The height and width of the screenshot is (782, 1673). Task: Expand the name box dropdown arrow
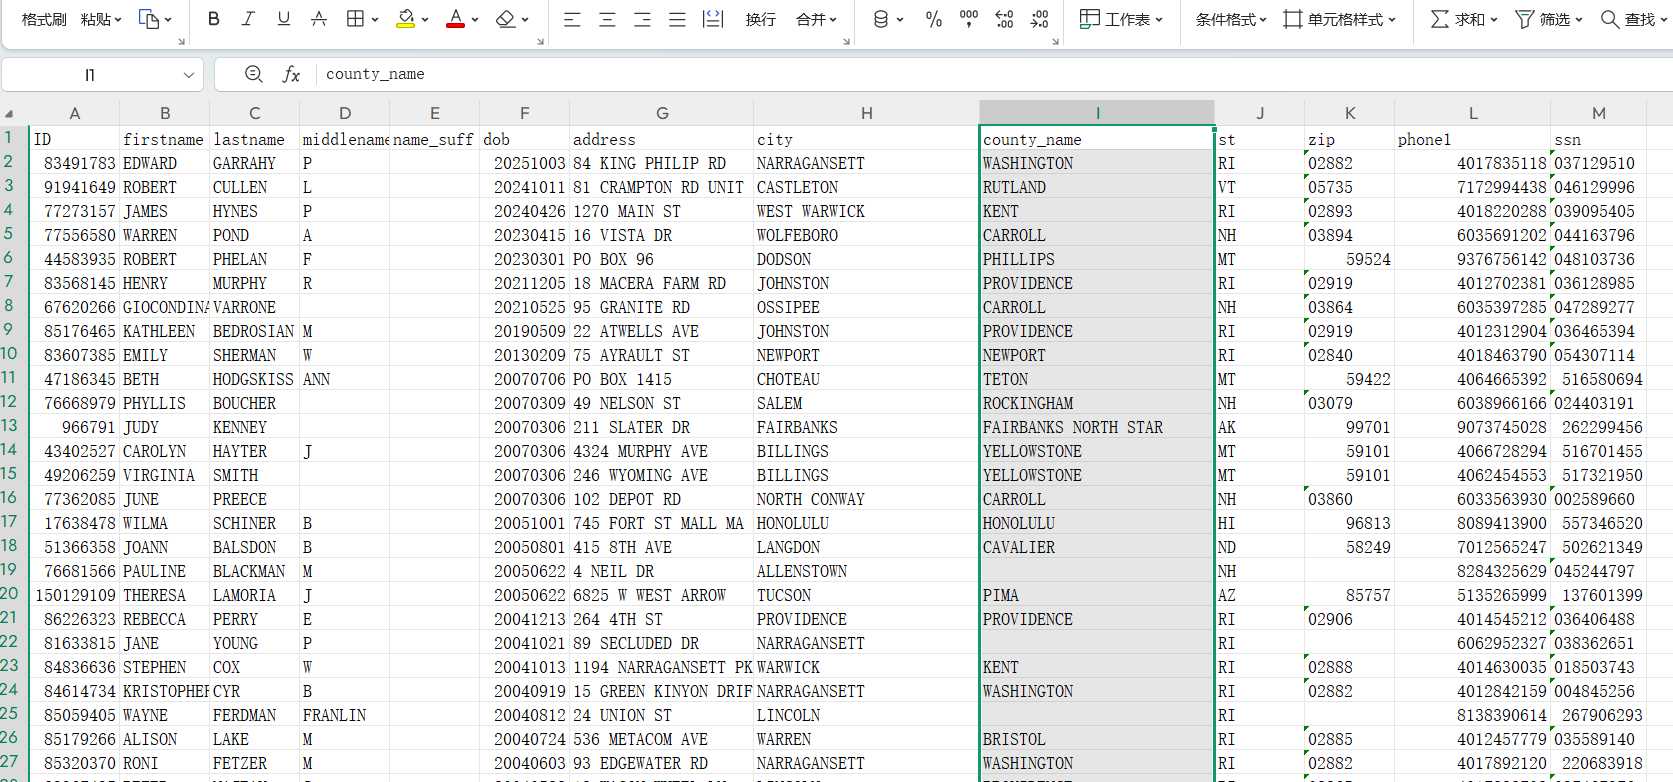[x=188, y=75]
